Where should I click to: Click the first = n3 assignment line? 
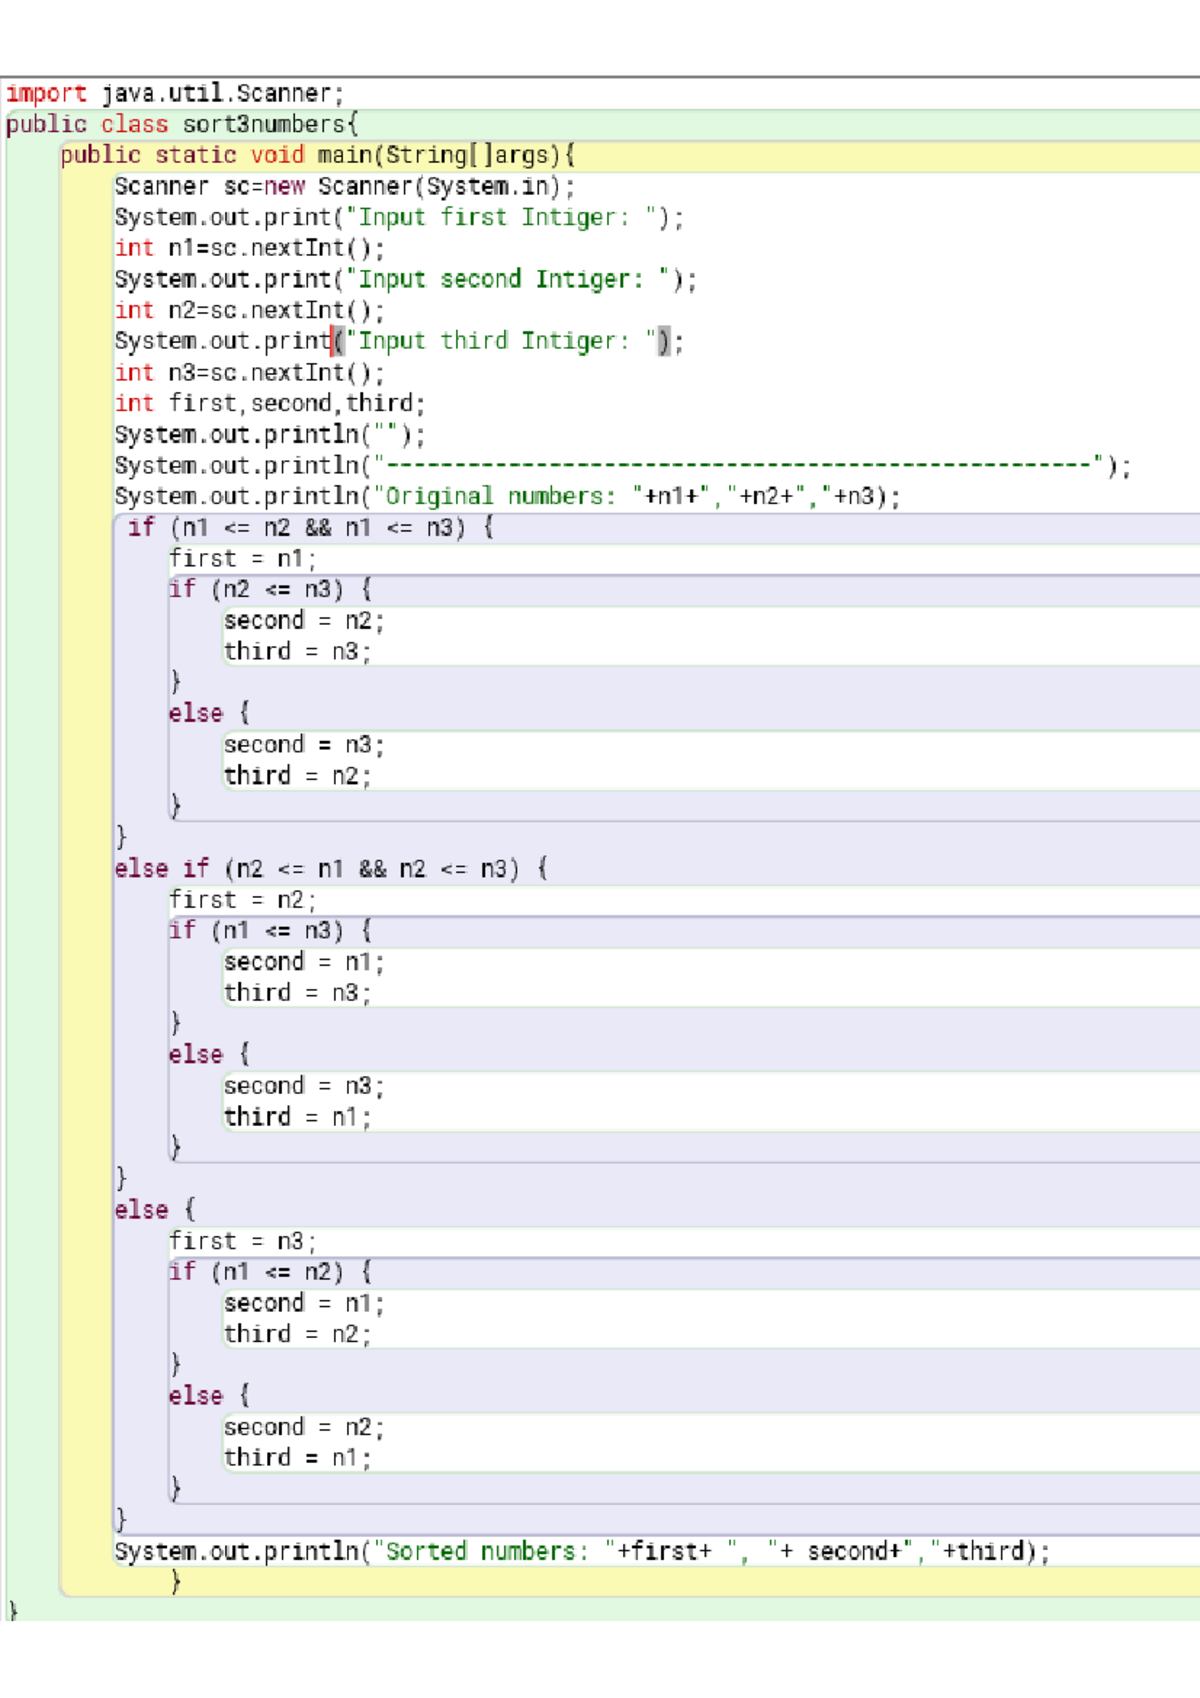point(242,1242)
